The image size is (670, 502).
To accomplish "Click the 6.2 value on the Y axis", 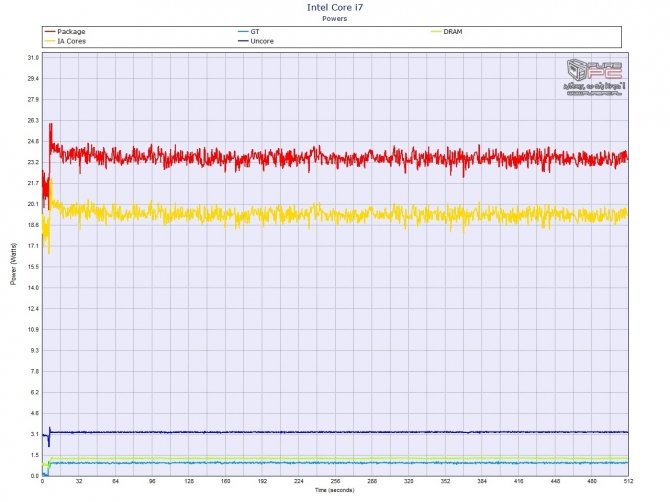I will click(35, 393).
